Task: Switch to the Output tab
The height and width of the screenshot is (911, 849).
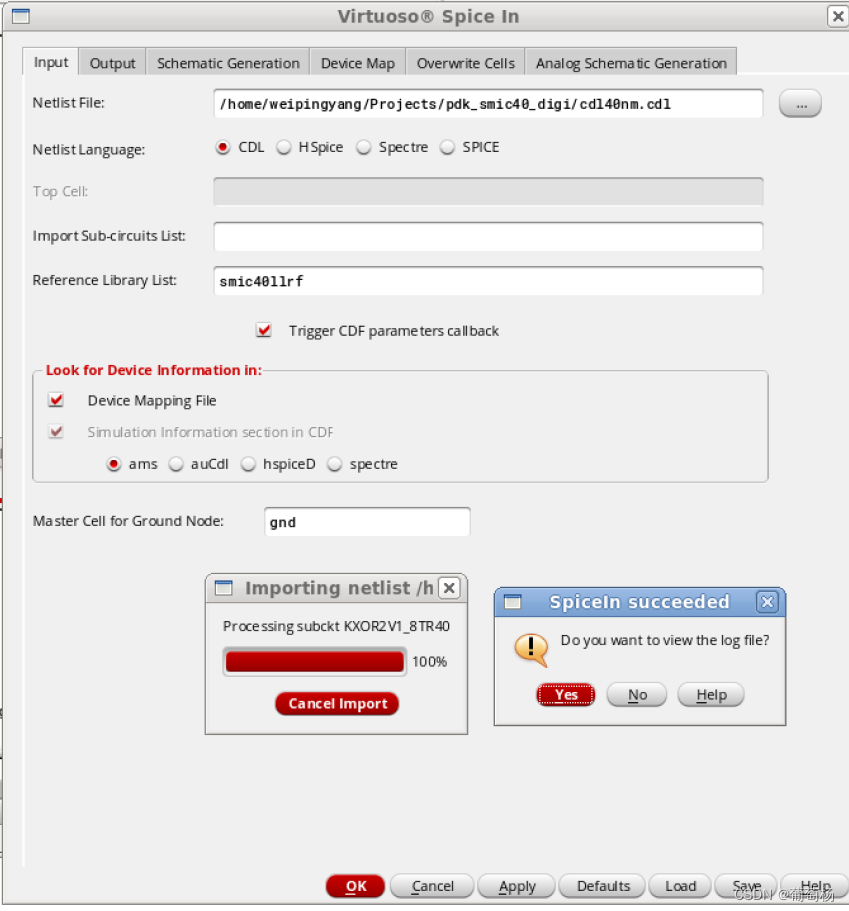Action: (x=112, y=62)
